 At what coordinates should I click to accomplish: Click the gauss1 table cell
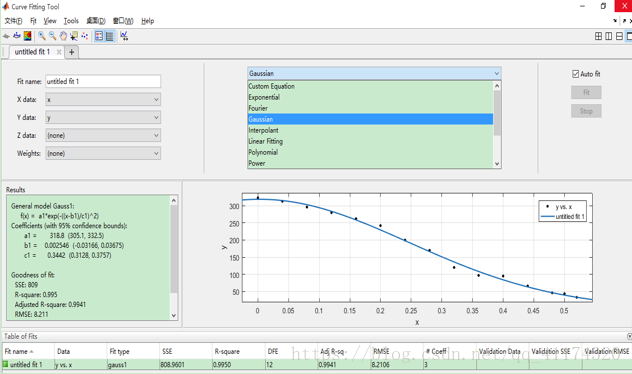click(x=133, y=365)
